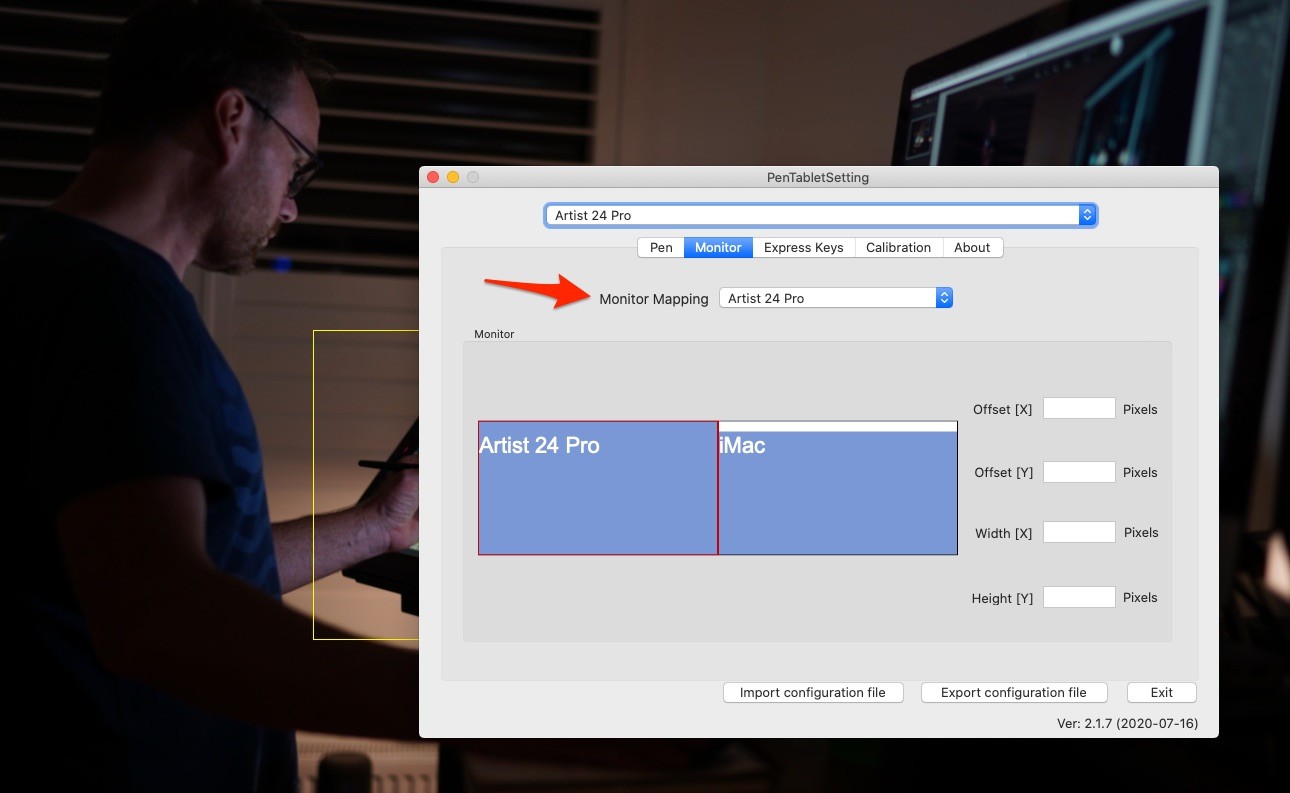Open the Artist 24 Pro device selector dropdown
This screenshot has width=1290, height=793.
coord(820,215)
